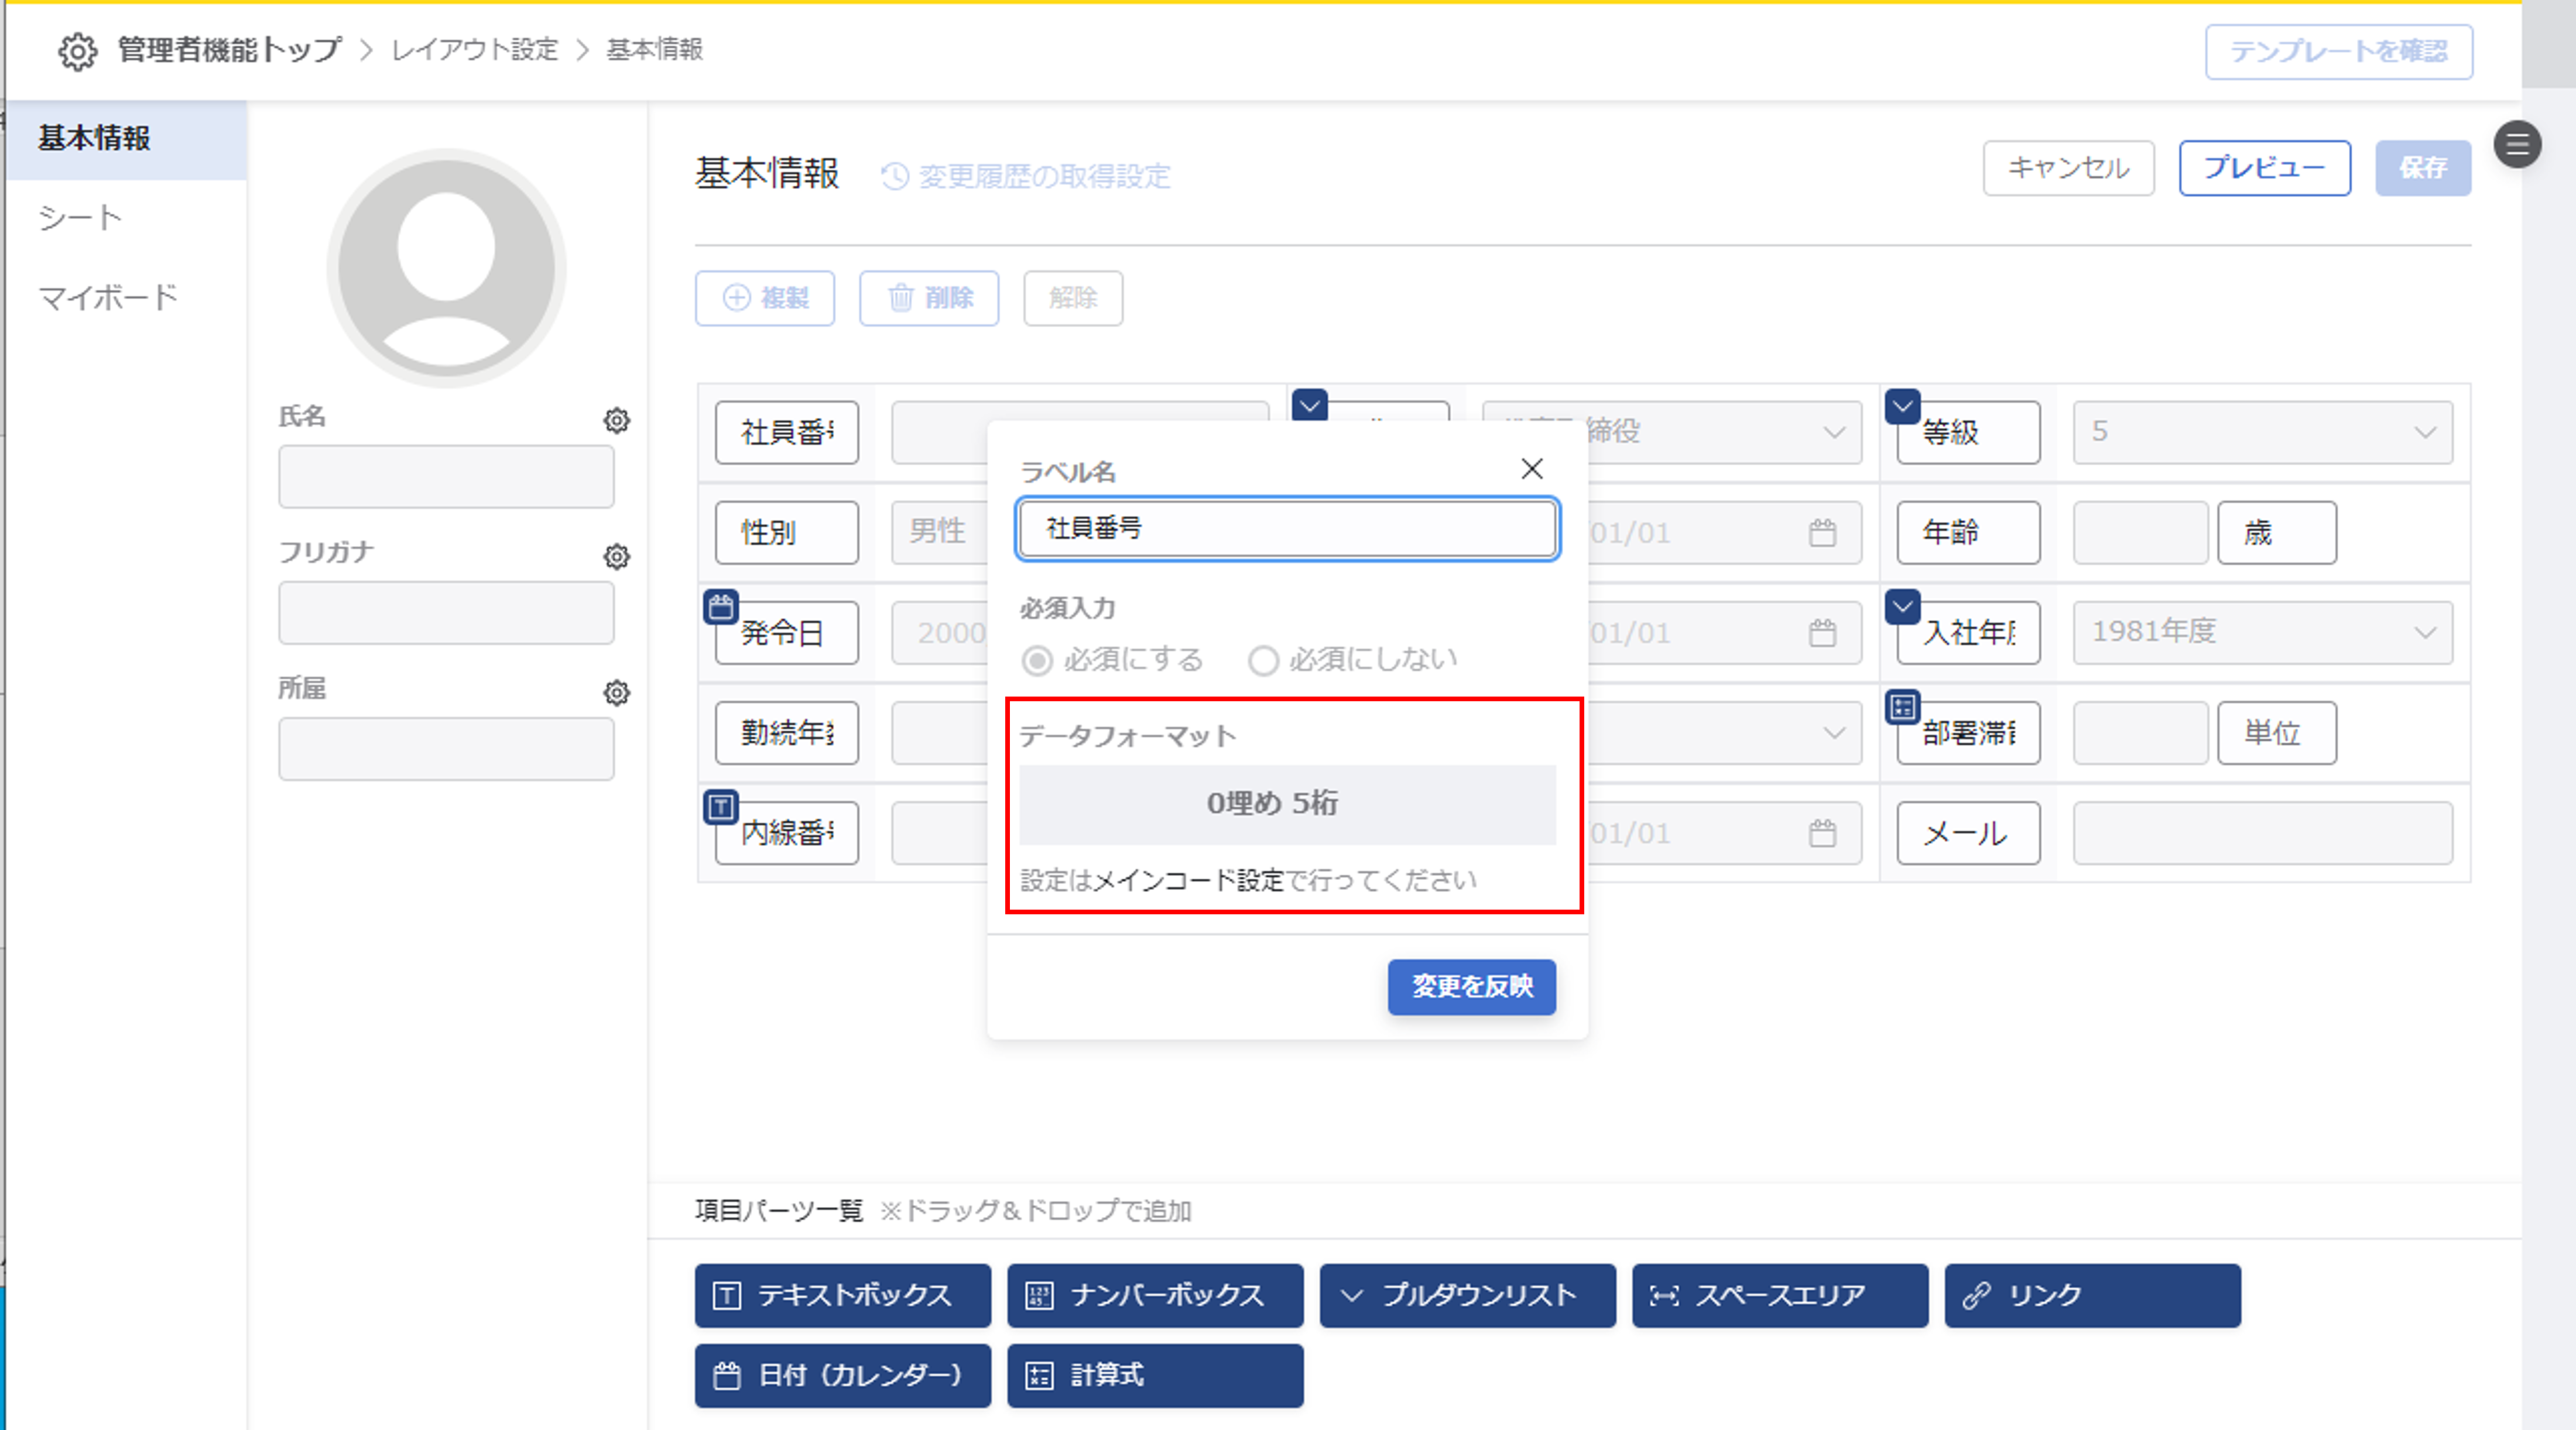
Task: Select 必須にしない radio option
Action: pyautogui.click(x=1263, y=661)
